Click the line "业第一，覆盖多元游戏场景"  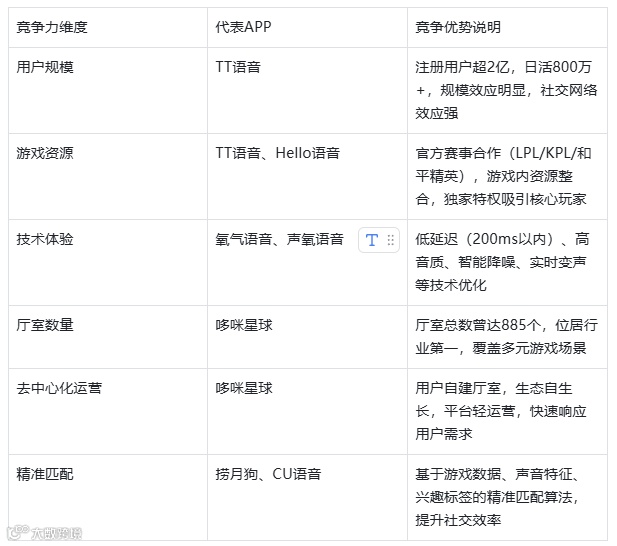pyautogui.click(x=501, y=348)
